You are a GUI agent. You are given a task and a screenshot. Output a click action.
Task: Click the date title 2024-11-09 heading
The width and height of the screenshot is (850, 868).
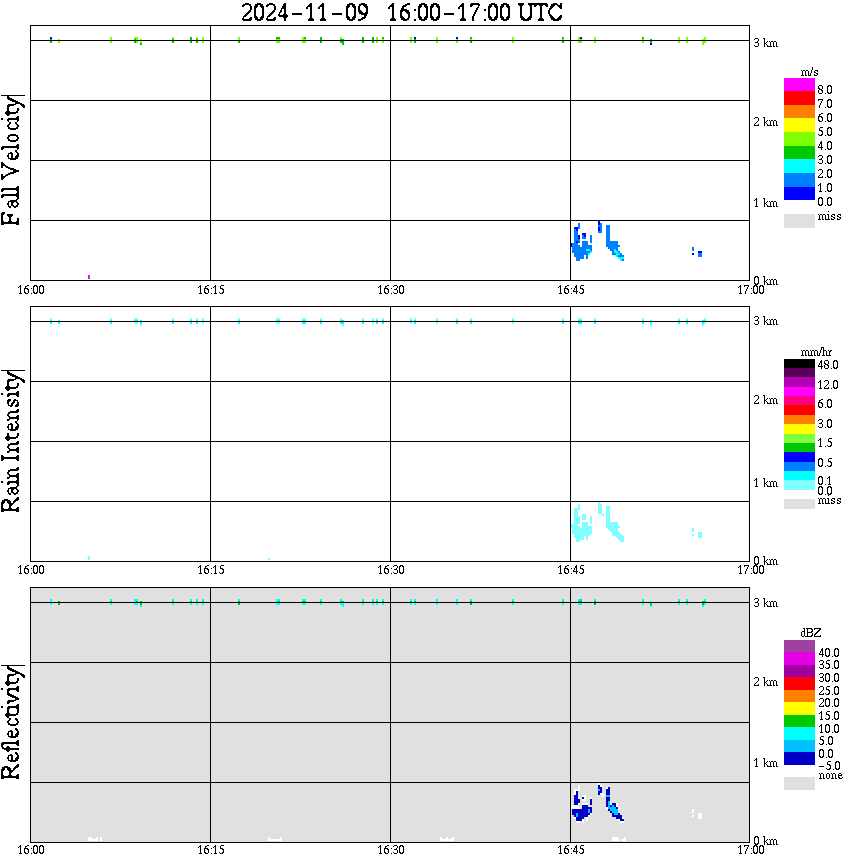[305, 13]
